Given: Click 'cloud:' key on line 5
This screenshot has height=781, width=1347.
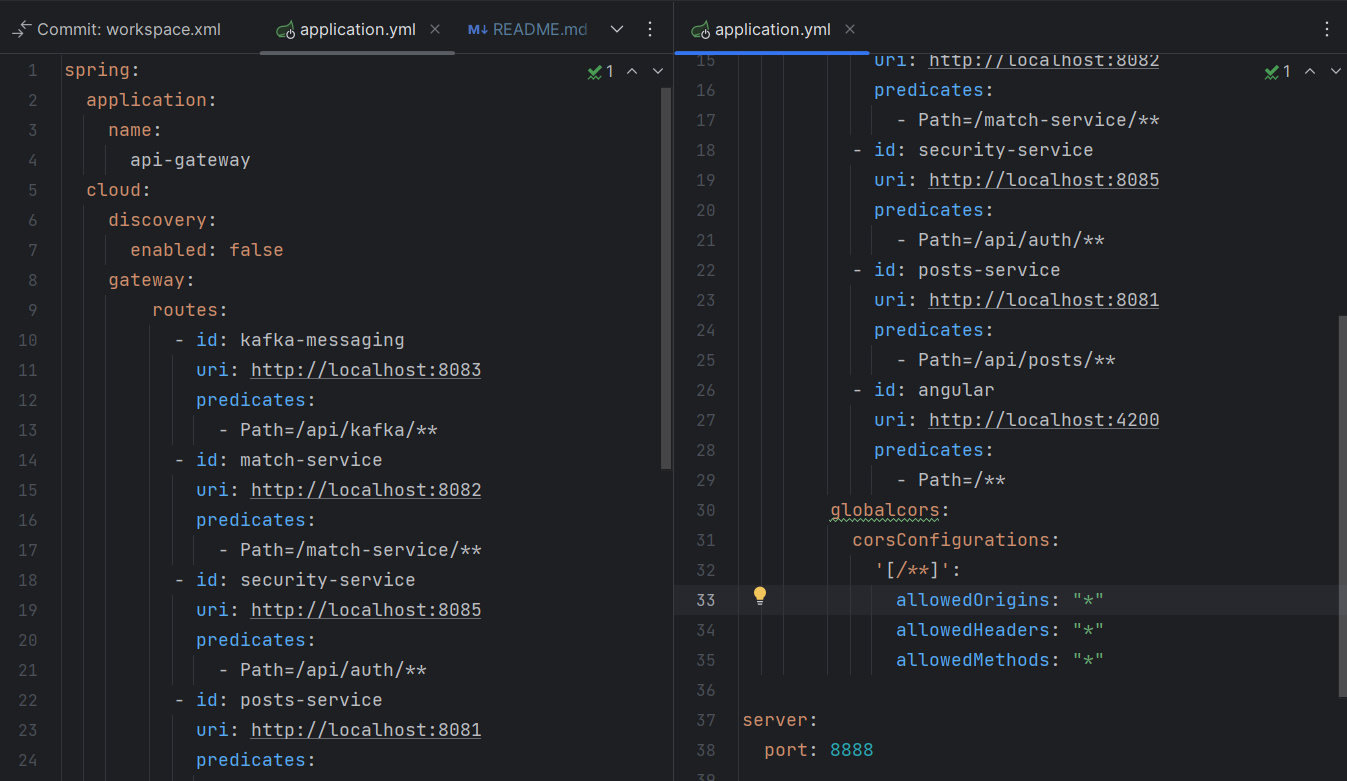Looking at the screenshot, I should click(119, 190).
